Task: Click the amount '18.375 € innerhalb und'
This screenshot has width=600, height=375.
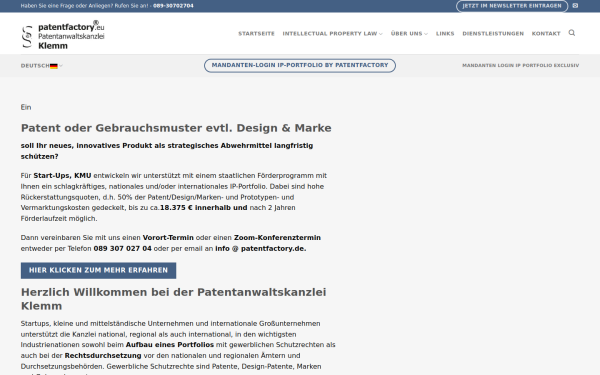Action: coord(204,208)
